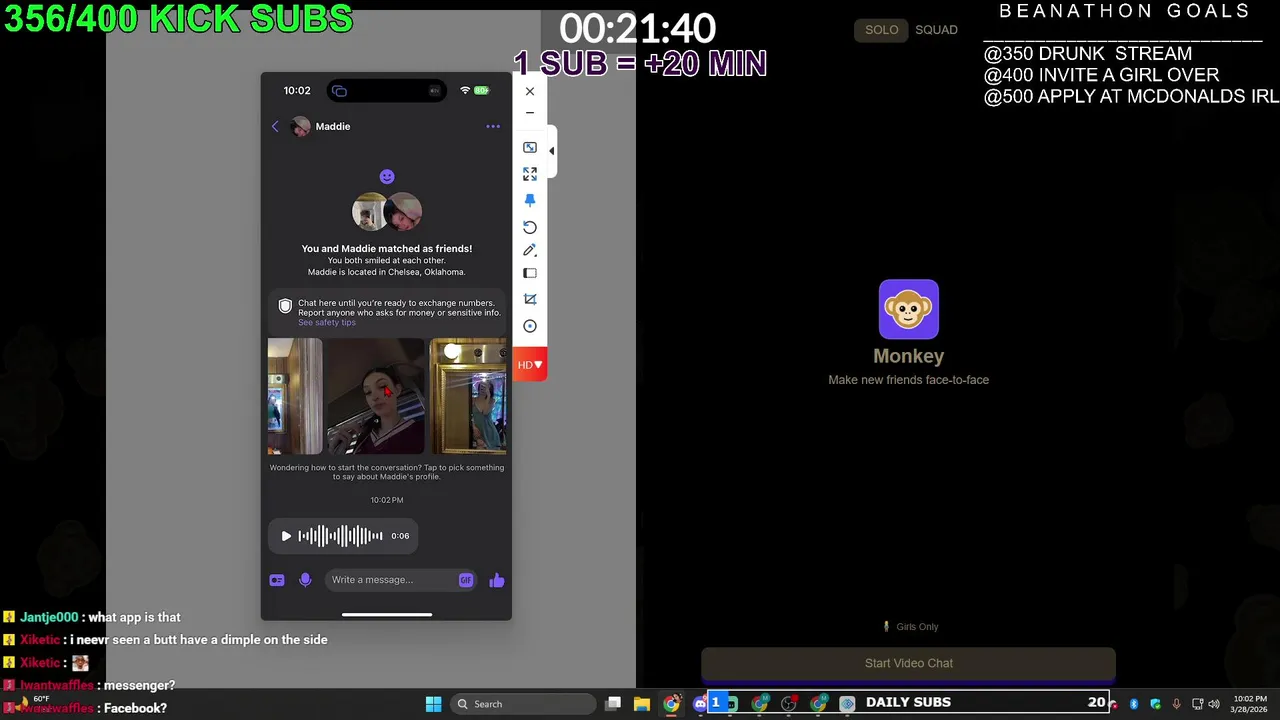Collapse the mirroring toolbar with side arrow
Viewport: 1280px width, 720px height.
(x=551, y=151)
